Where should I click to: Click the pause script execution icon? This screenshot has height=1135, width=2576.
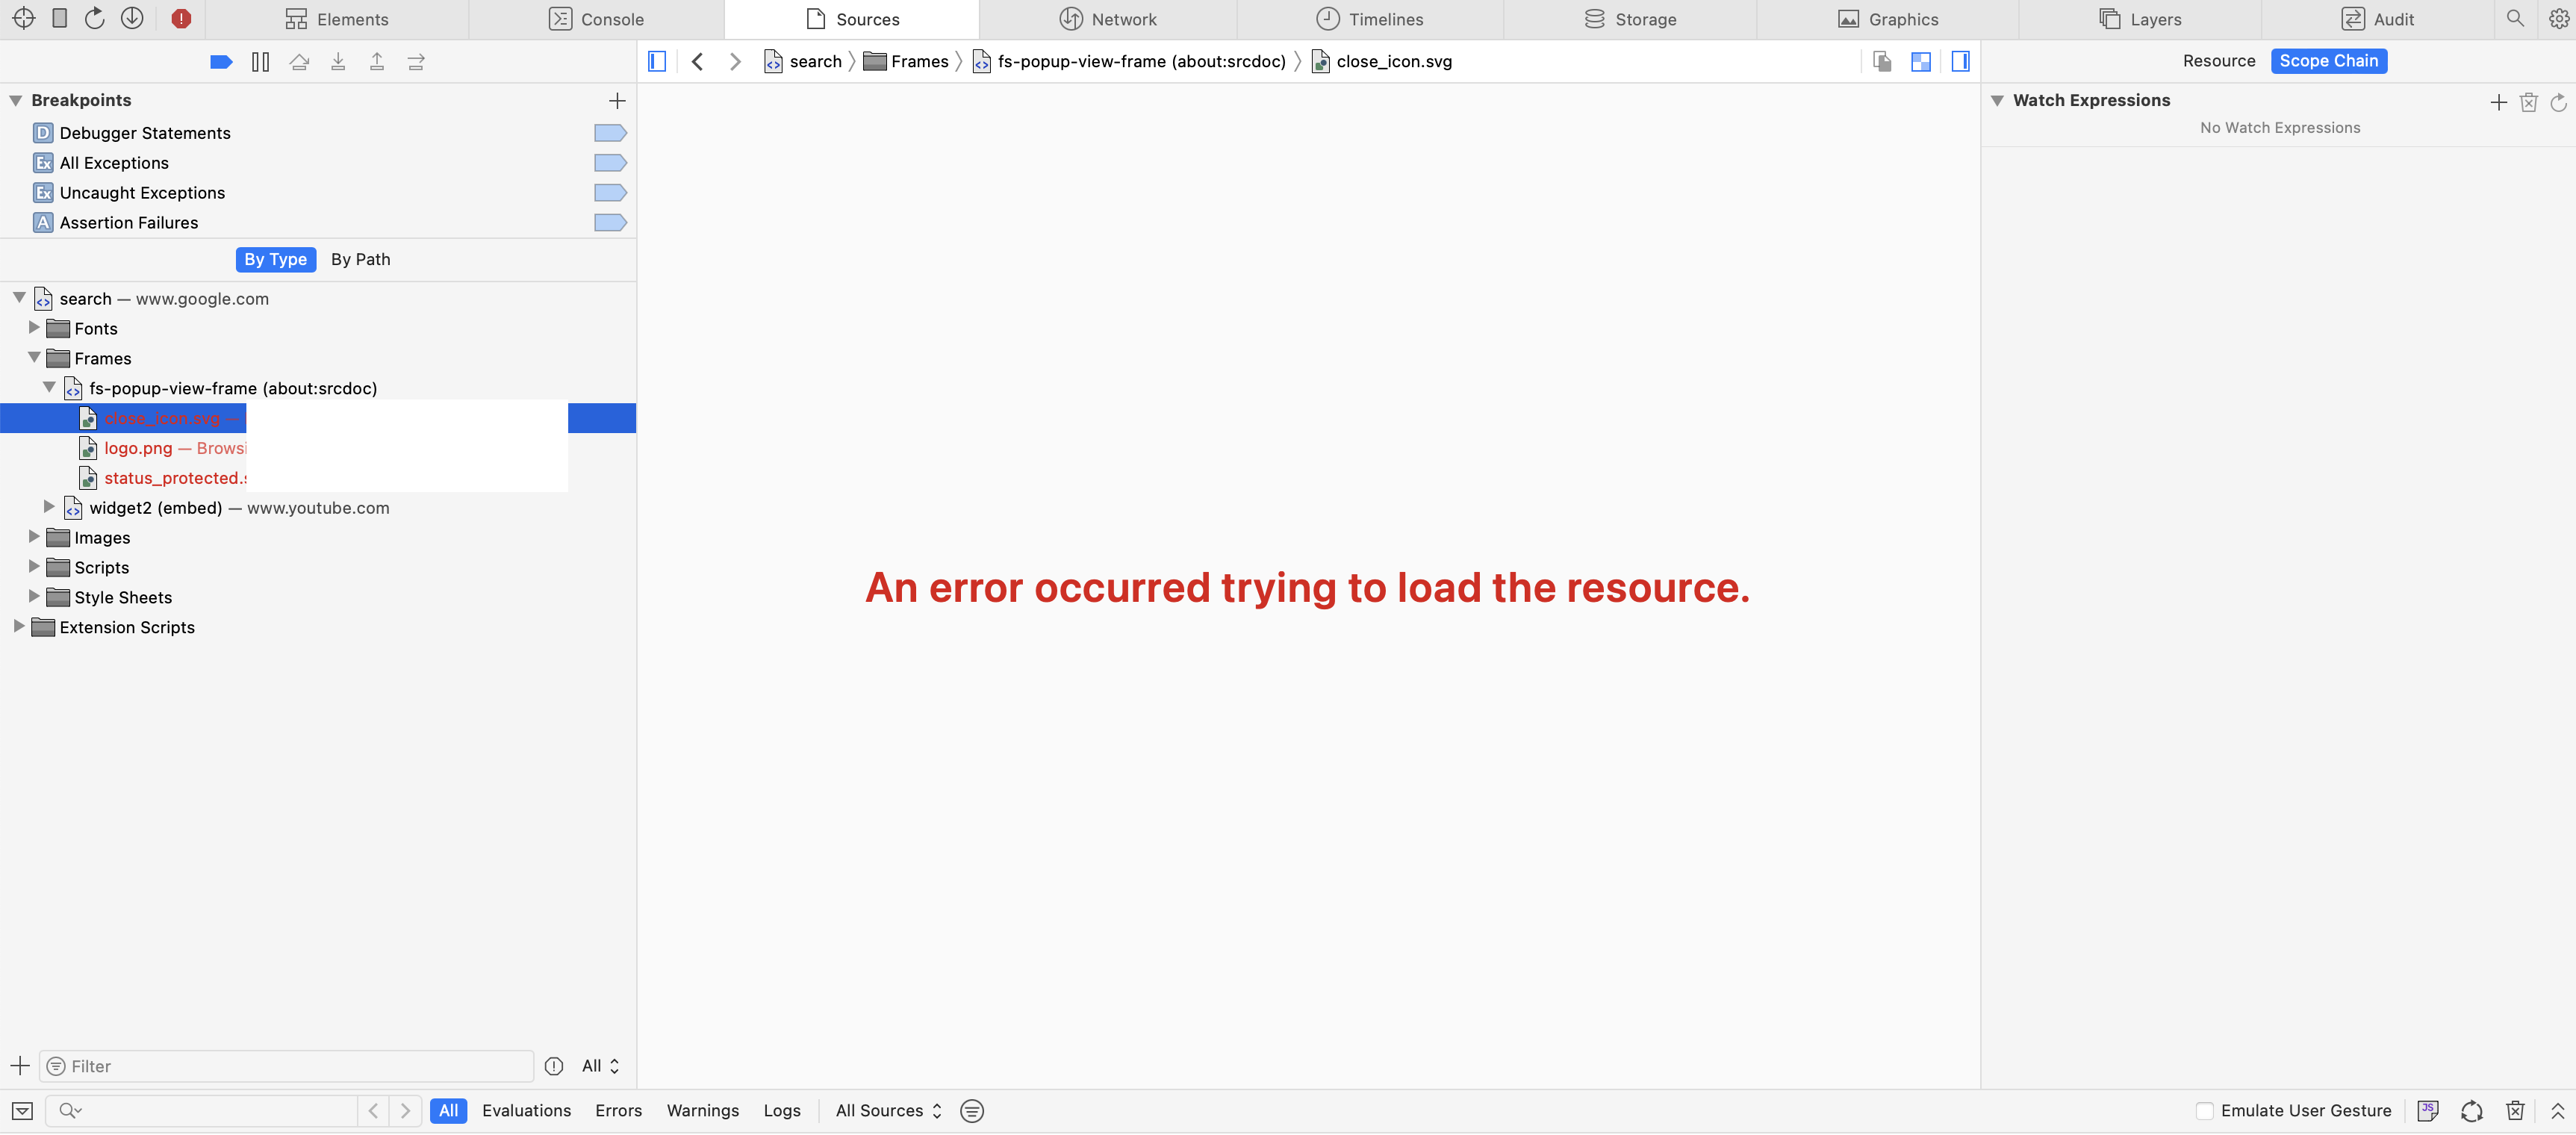click(260, 62)
